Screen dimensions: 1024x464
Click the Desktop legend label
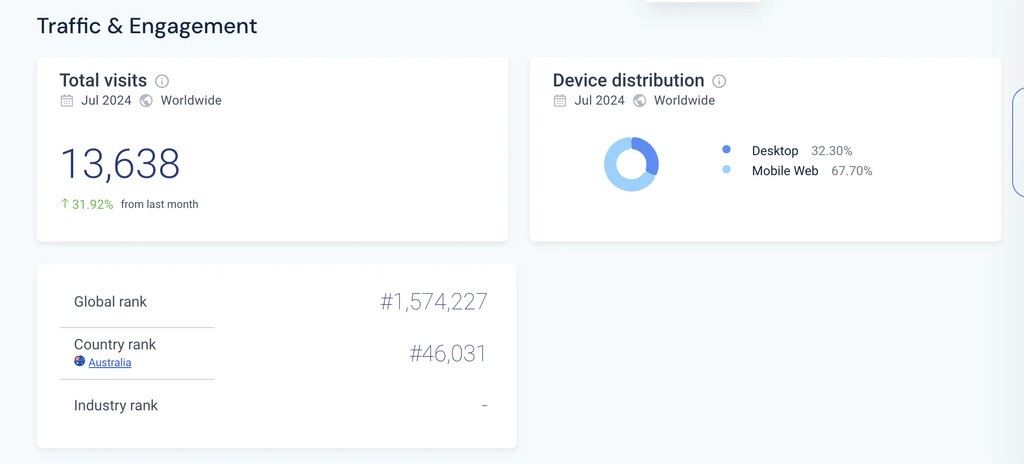(x=775, y=151)
